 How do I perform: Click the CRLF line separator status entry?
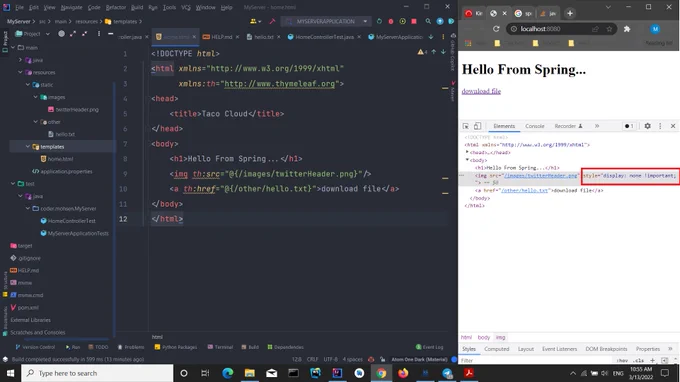pos(312,359)
